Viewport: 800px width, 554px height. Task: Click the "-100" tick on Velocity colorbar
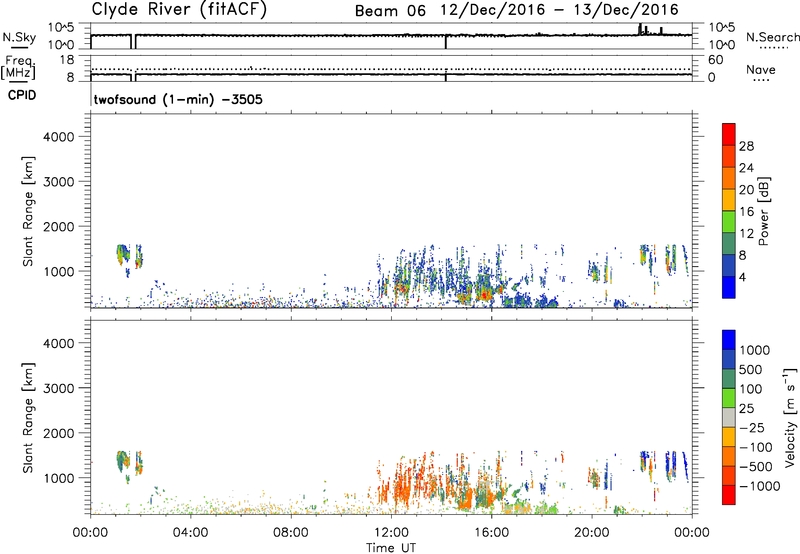(756, 447)
